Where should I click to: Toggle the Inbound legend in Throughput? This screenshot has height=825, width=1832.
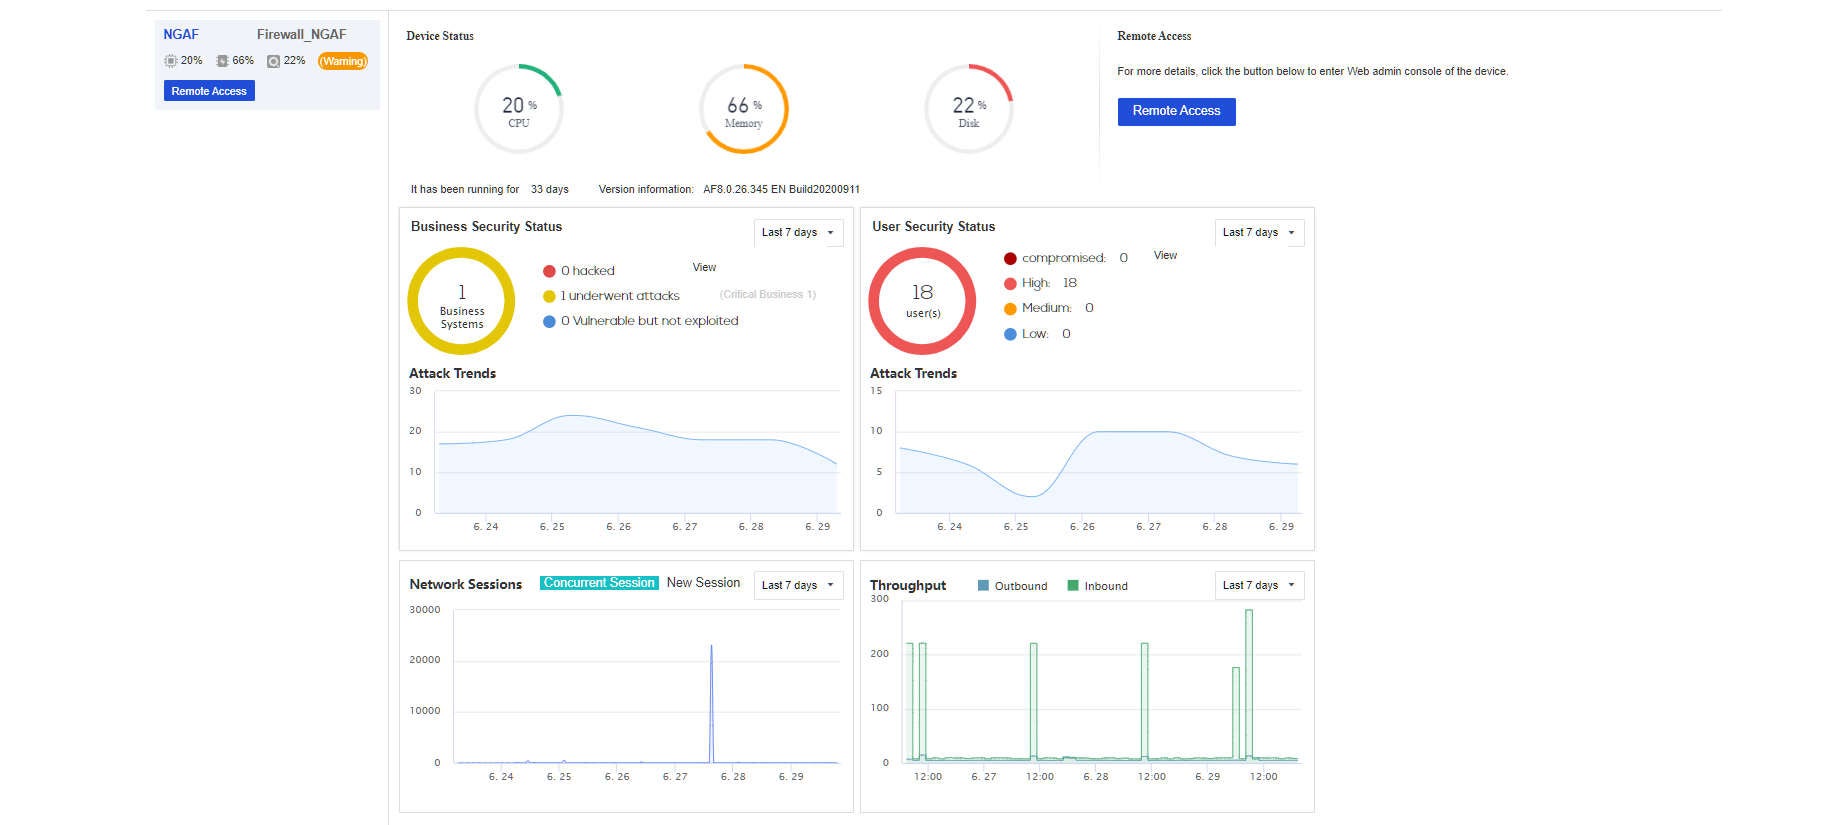(1097, 586)
